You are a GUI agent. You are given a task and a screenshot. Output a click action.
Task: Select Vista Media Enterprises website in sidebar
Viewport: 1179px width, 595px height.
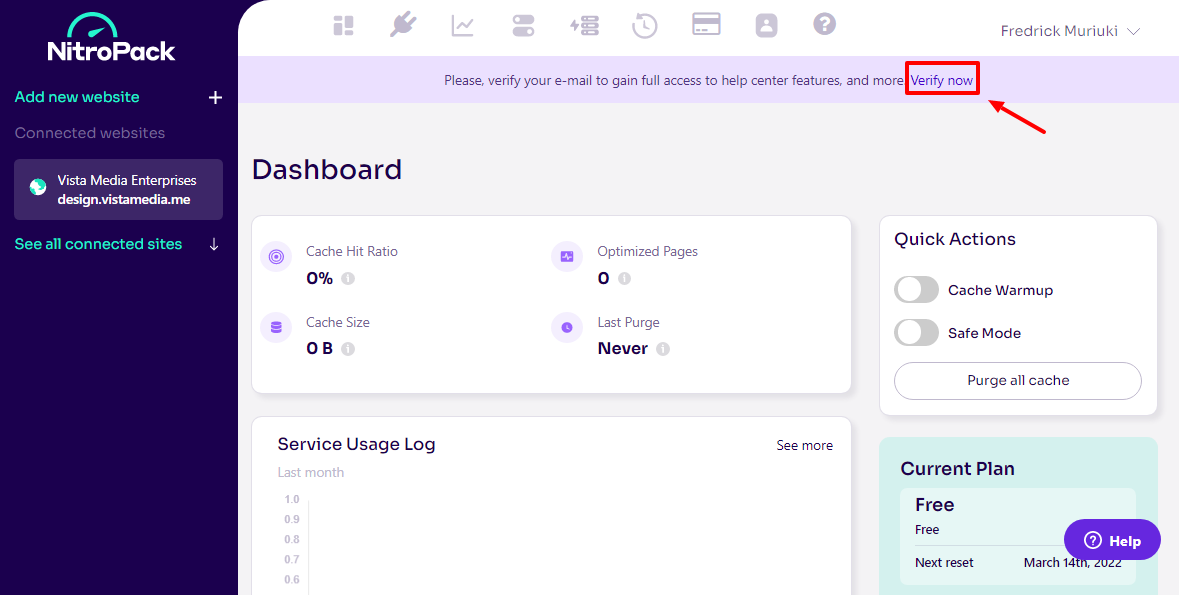(118, 190)
